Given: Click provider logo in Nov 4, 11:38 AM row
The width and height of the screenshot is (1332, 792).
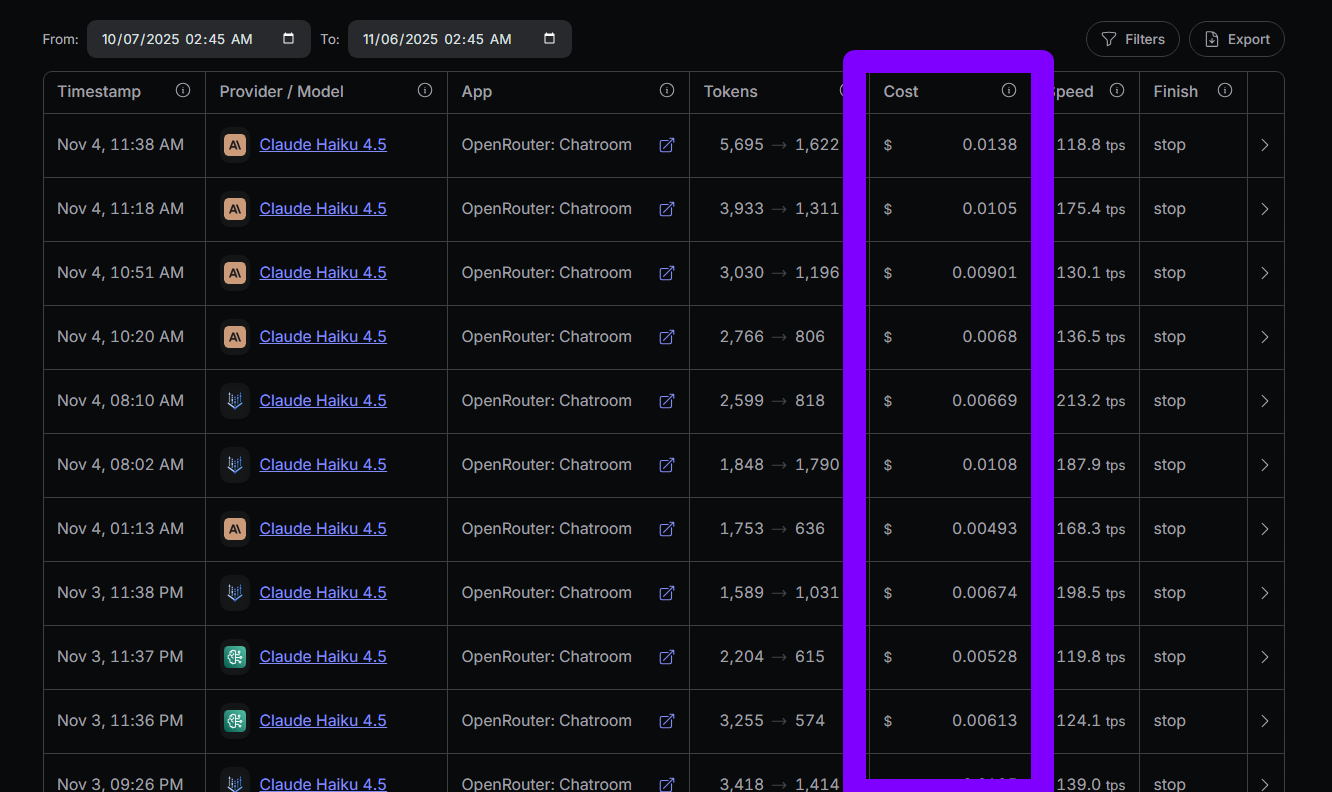Looking at the screenshot, I should coord(235,145).
